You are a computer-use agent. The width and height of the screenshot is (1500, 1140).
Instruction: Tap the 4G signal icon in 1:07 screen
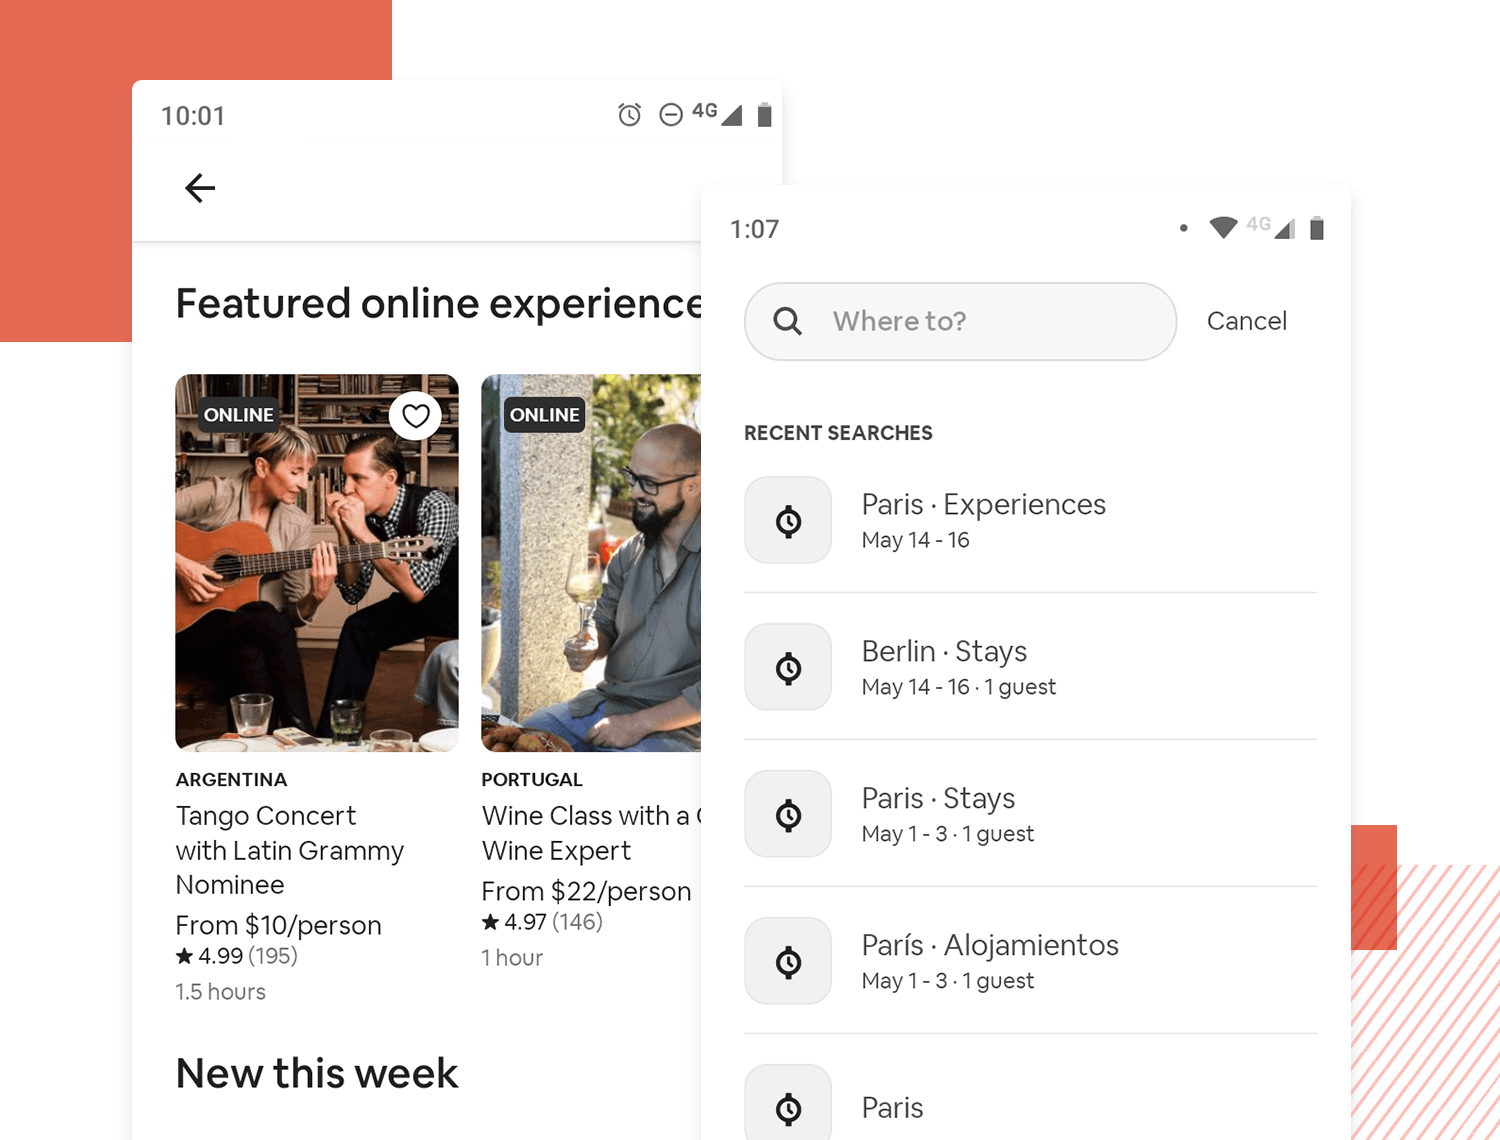pyautogui.click(x=1271, y=227)
